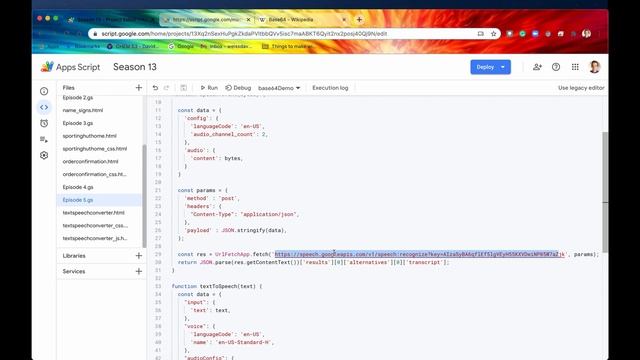This screenshot has height=360, width=640.
Task: Click line 33 function textToSpeech
Action: point(217,287)
